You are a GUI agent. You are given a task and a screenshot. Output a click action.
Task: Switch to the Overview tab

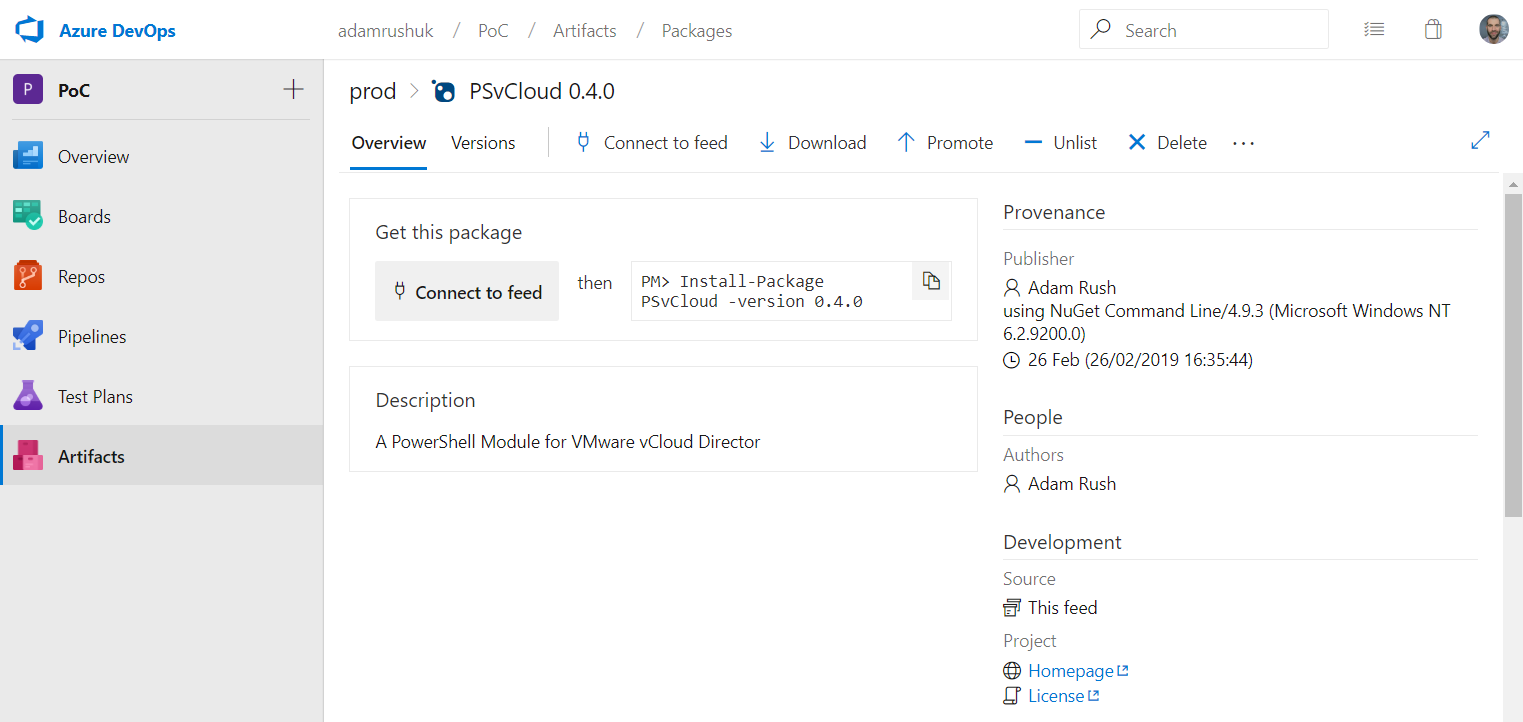(x=388, y=143)
